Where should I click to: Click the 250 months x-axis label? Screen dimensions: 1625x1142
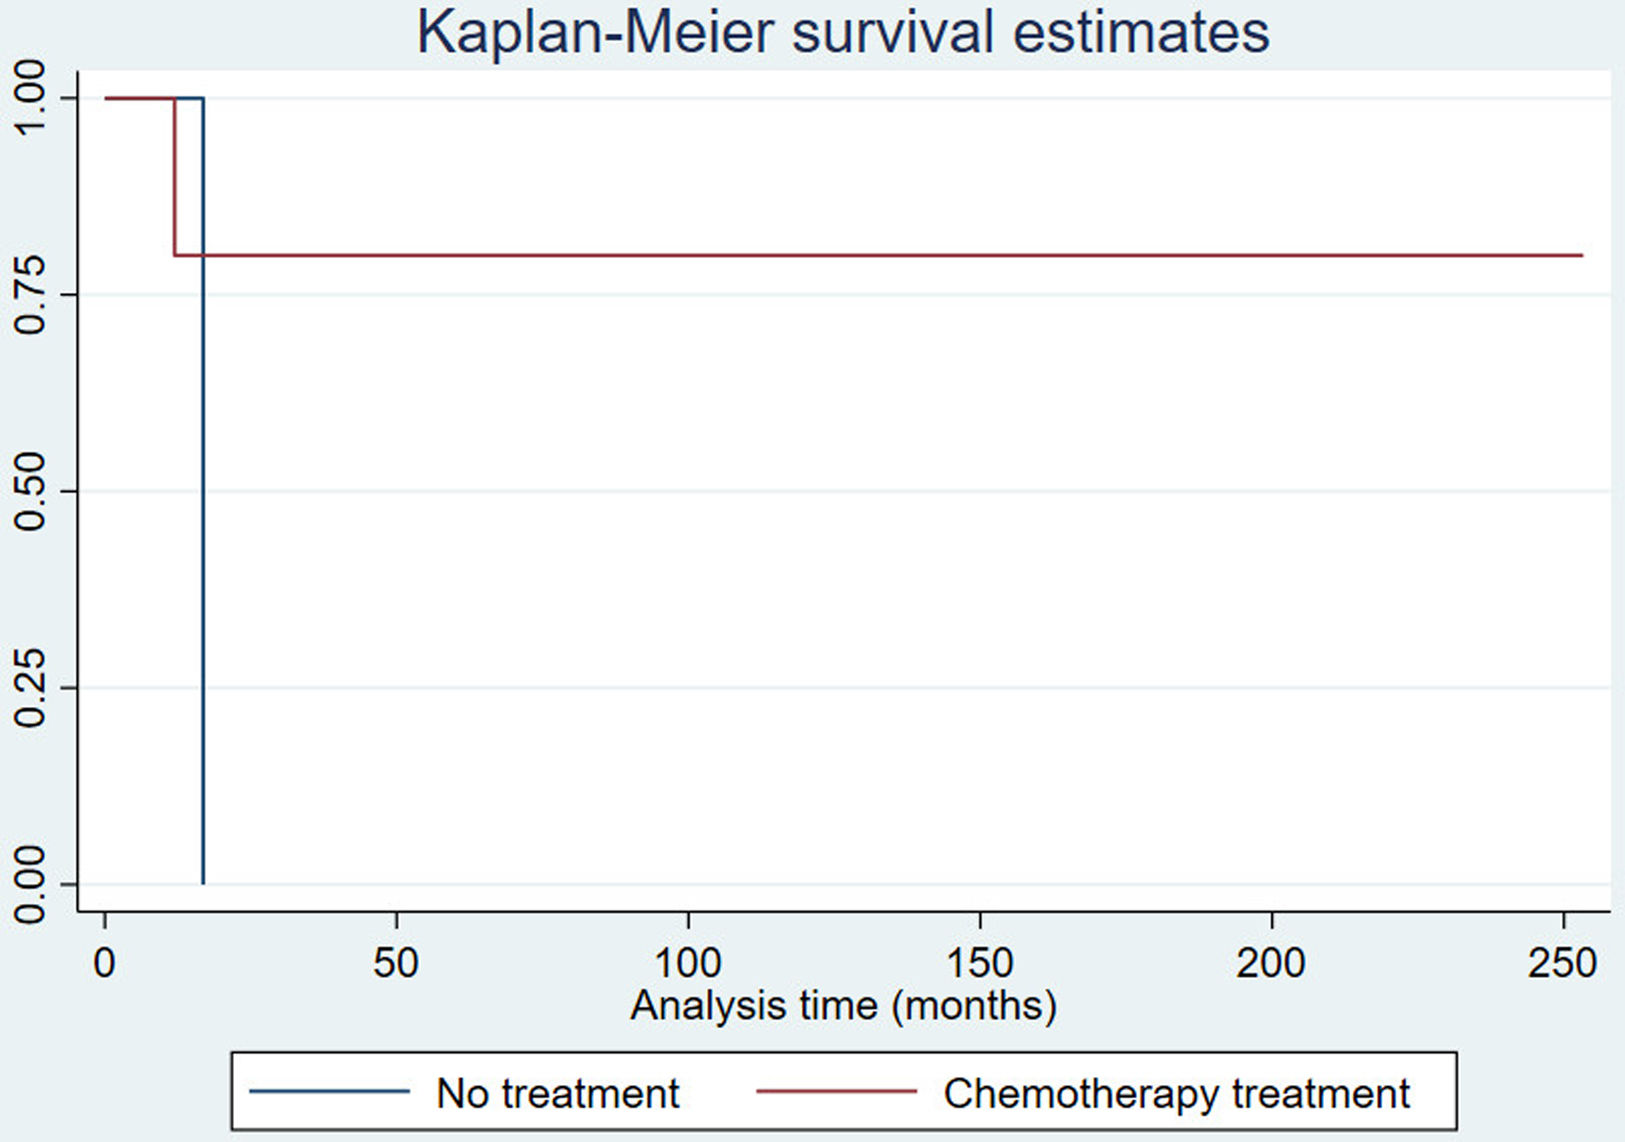(1562, 962)
